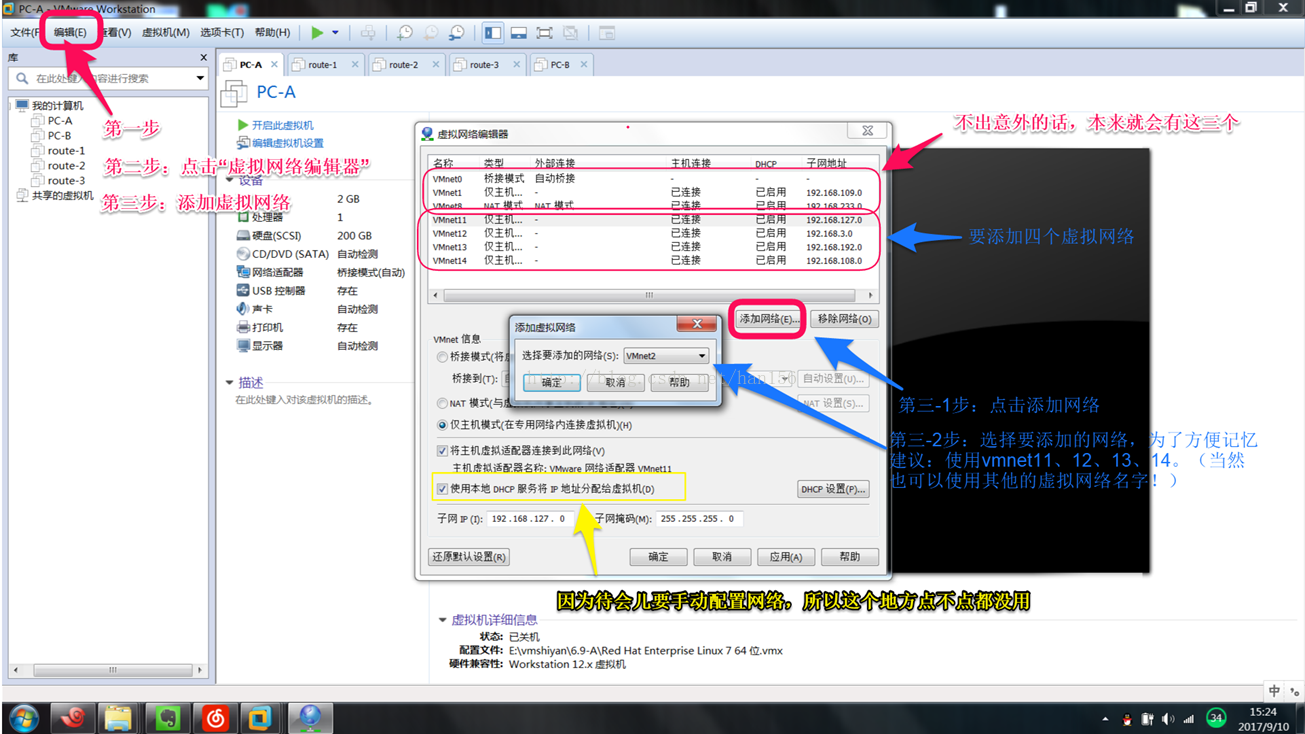Click the 添加网络(E)... button
Screen dimensions: 1305x734
point(768,319)
